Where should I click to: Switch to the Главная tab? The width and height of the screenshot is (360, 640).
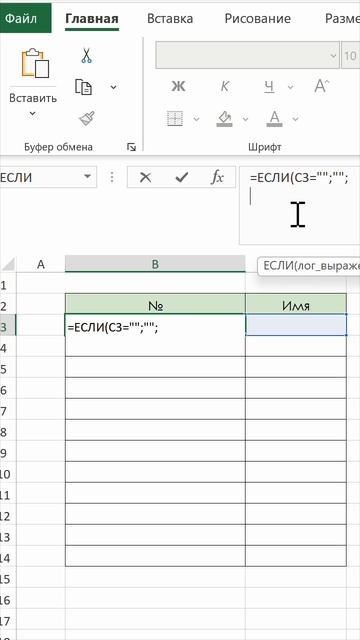click(92, 19)
